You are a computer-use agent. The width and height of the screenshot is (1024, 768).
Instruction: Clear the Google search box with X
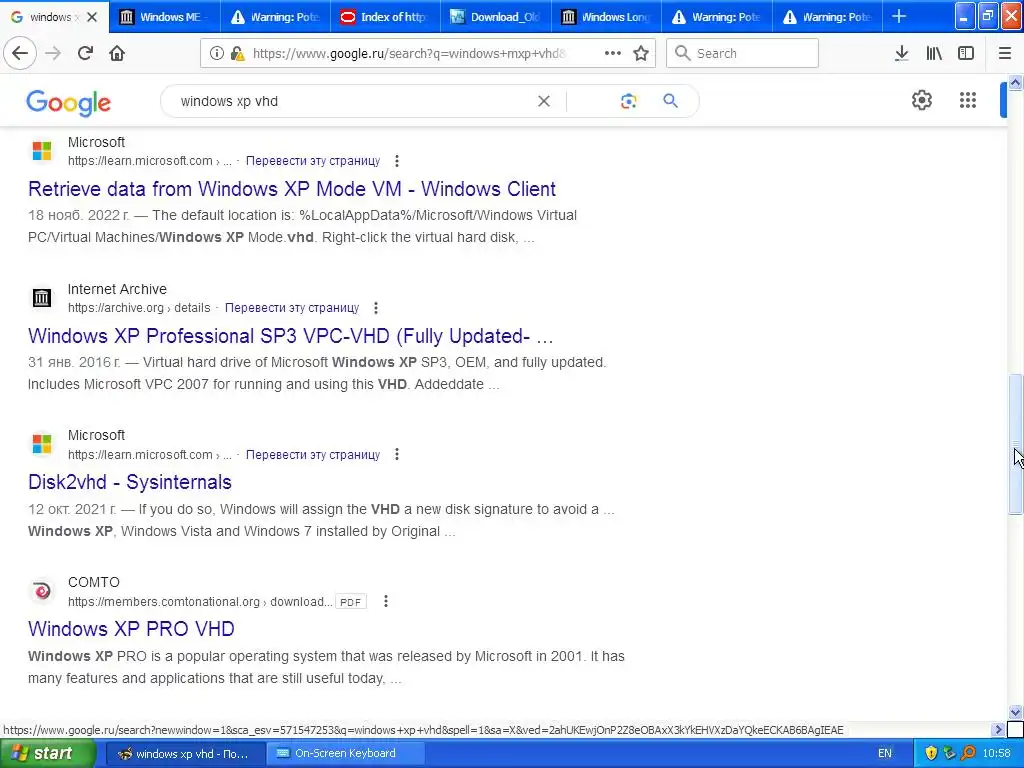[x=543, y=101]
